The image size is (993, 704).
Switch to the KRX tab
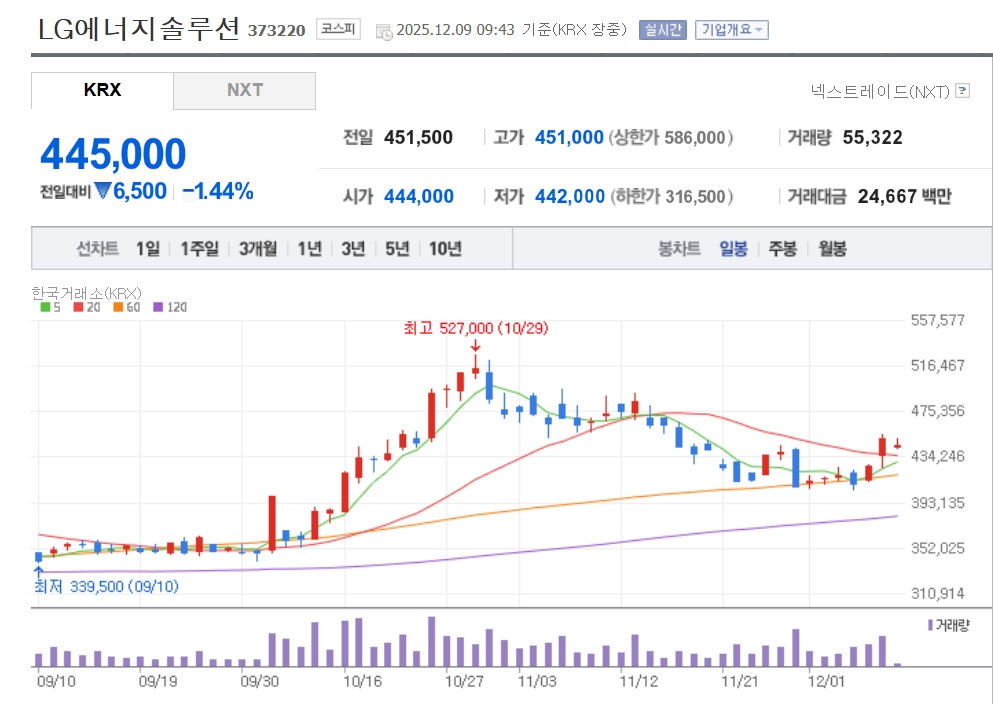point(102,90)
